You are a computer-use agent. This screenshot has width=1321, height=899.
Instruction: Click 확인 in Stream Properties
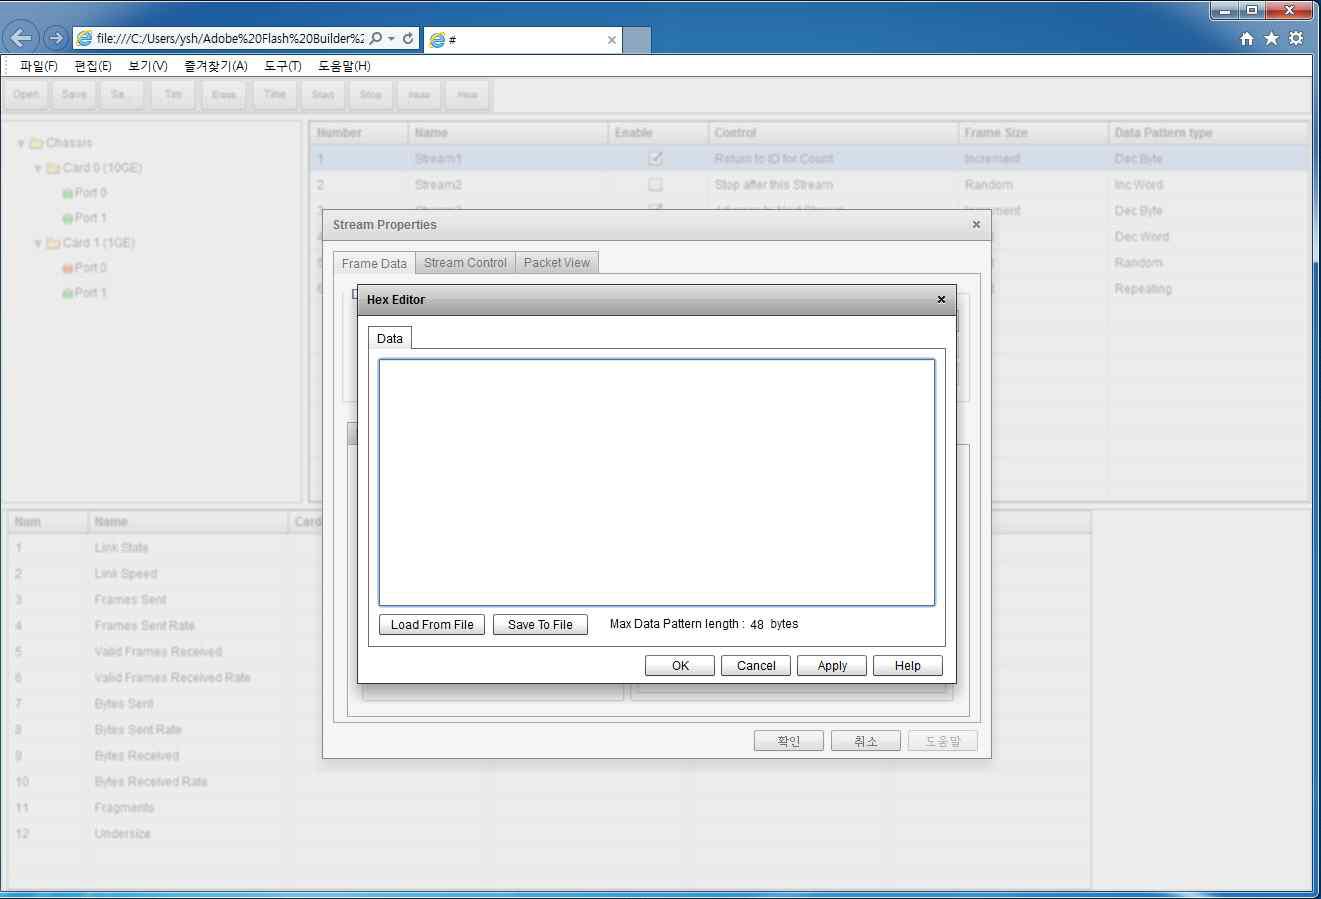[x=789, y=740]
